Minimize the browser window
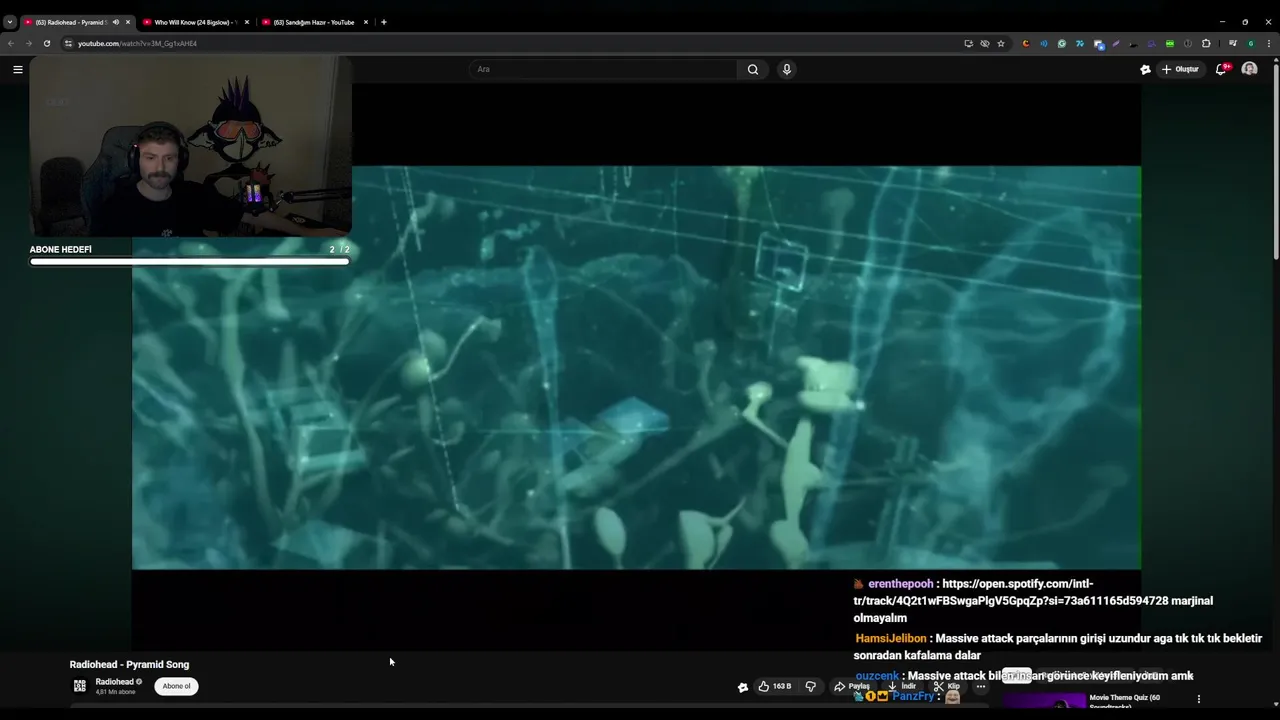 click(x=1221, y=22)
